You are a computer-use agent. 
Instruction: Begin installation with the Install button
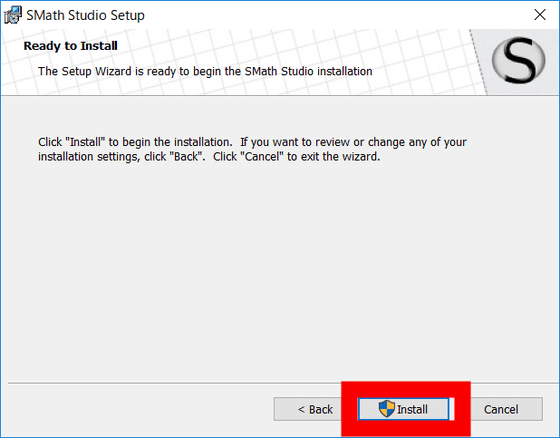404,409
